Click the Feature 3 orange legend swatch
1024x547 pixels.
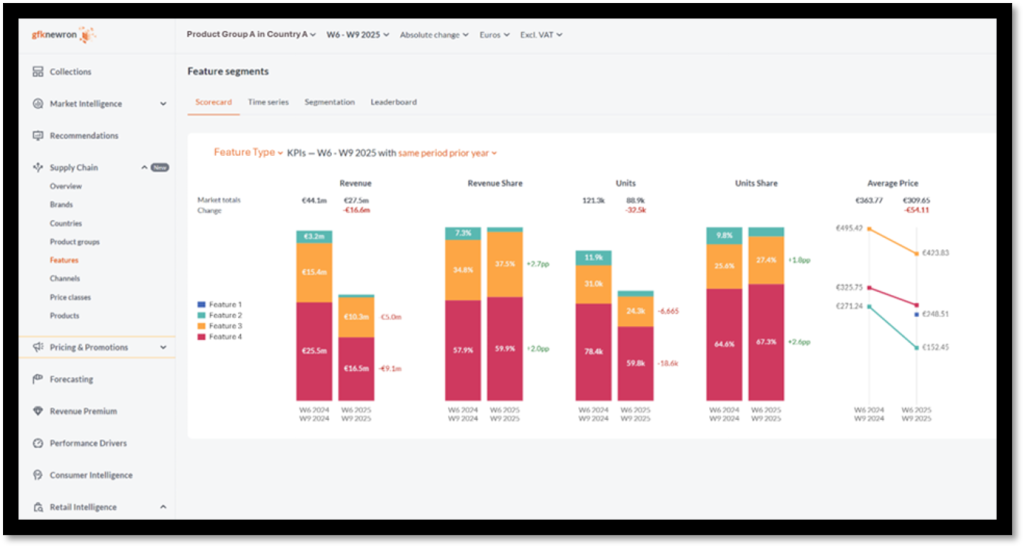click(201, 326)
